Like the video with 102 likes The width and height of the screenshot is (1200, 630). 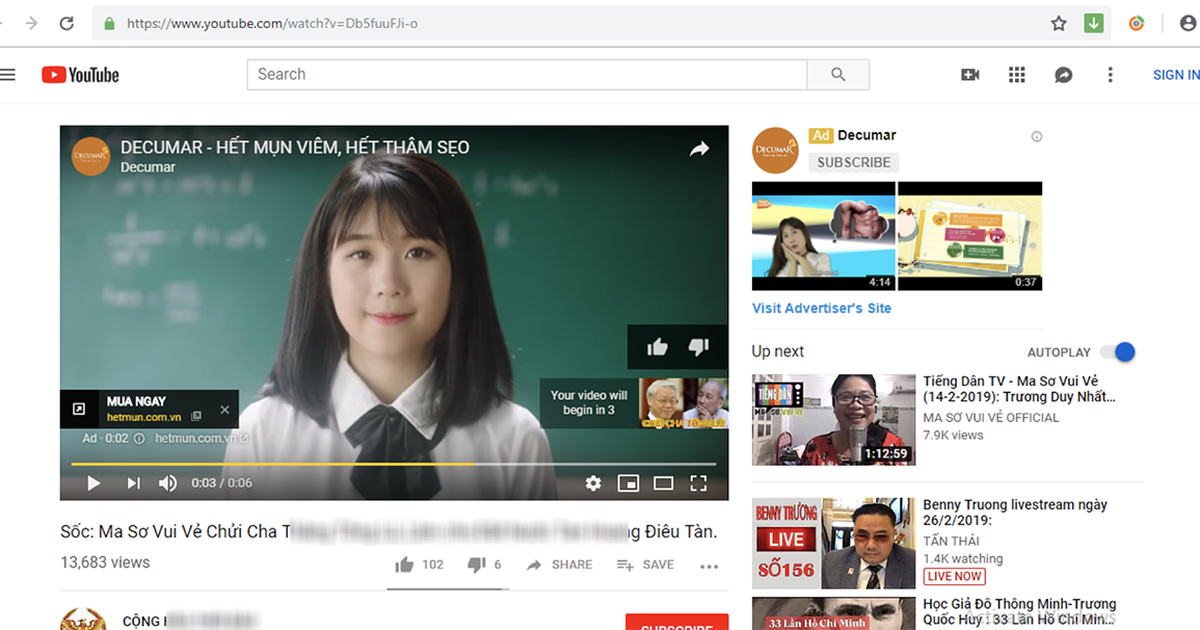419,565
